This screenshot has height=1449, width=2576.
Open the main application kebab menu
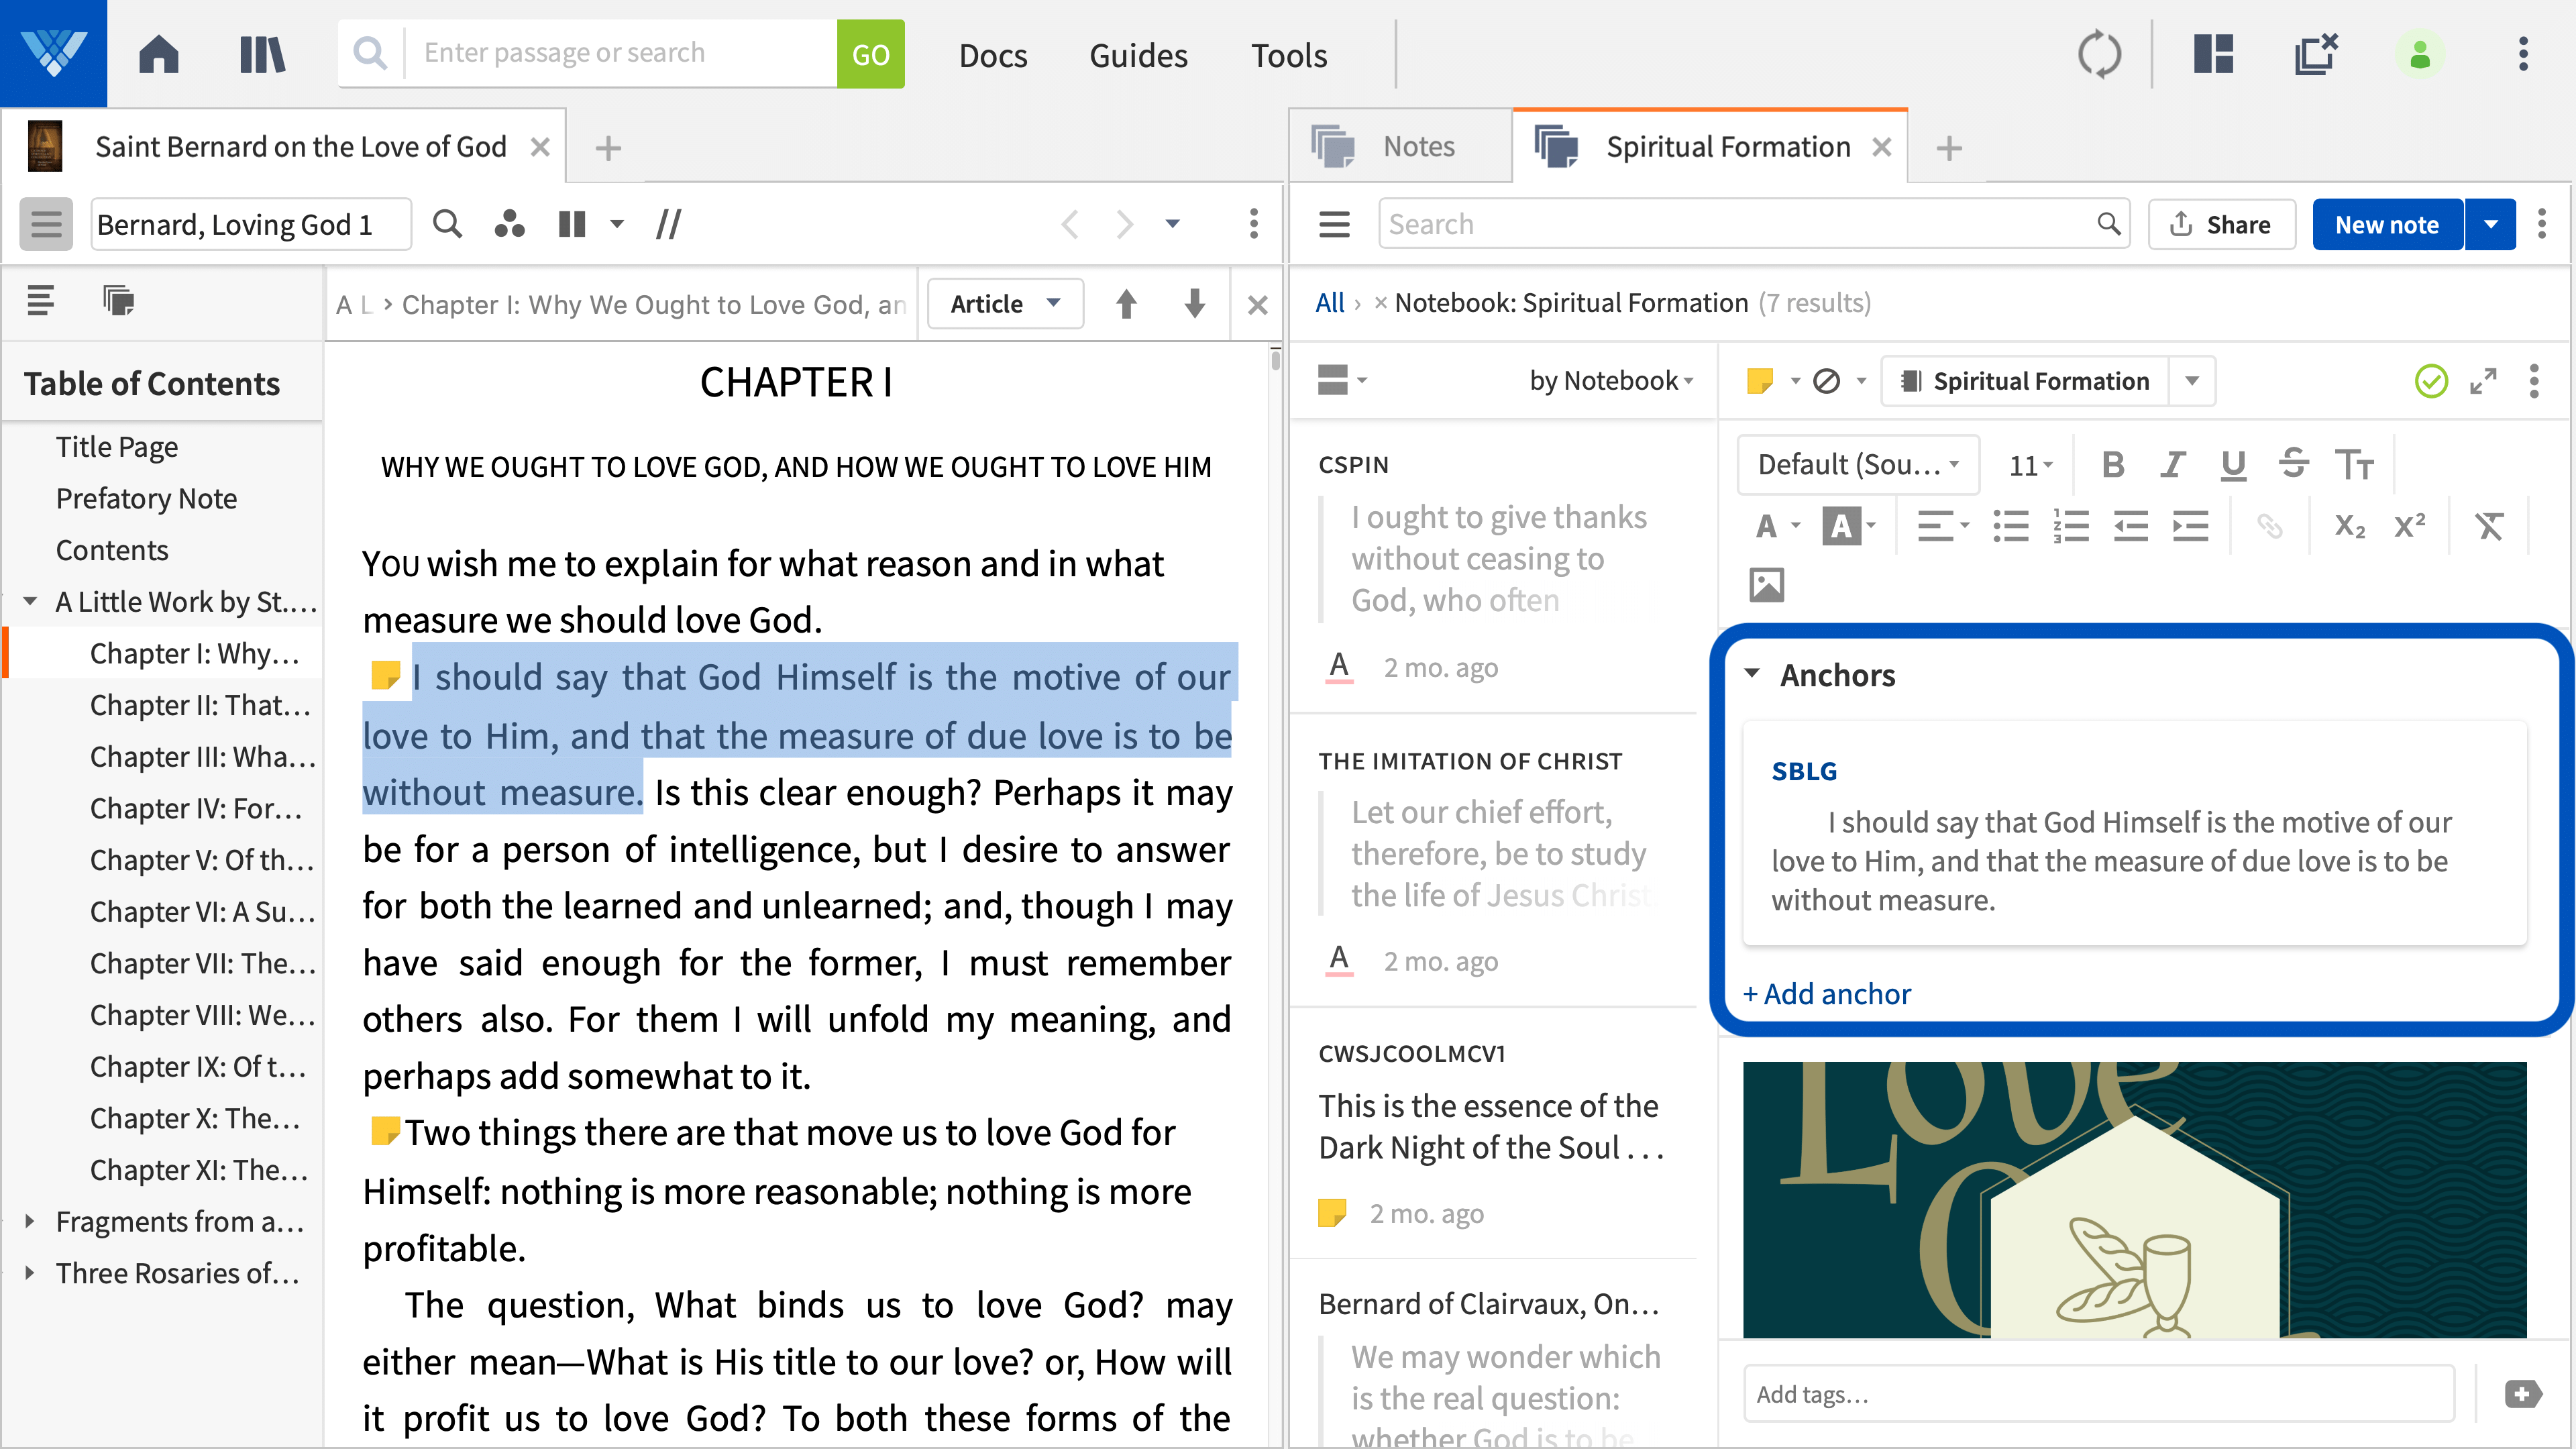pyautogui.click(x=2523, y=54)
